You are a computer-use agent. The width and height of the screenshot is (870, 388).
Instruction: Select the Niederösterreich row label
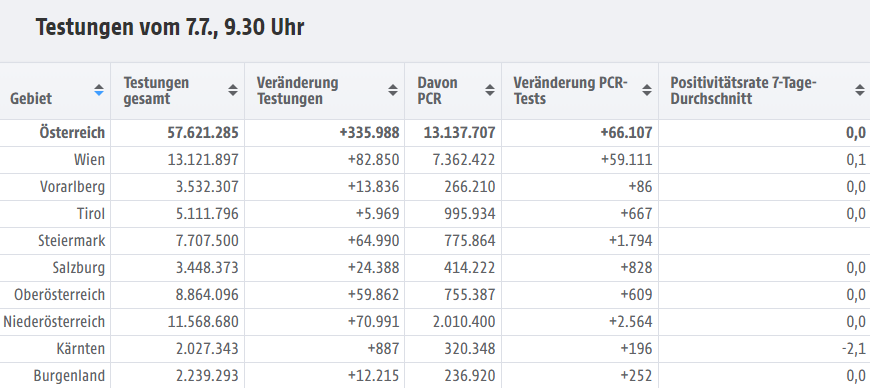[x=54, y=322]
